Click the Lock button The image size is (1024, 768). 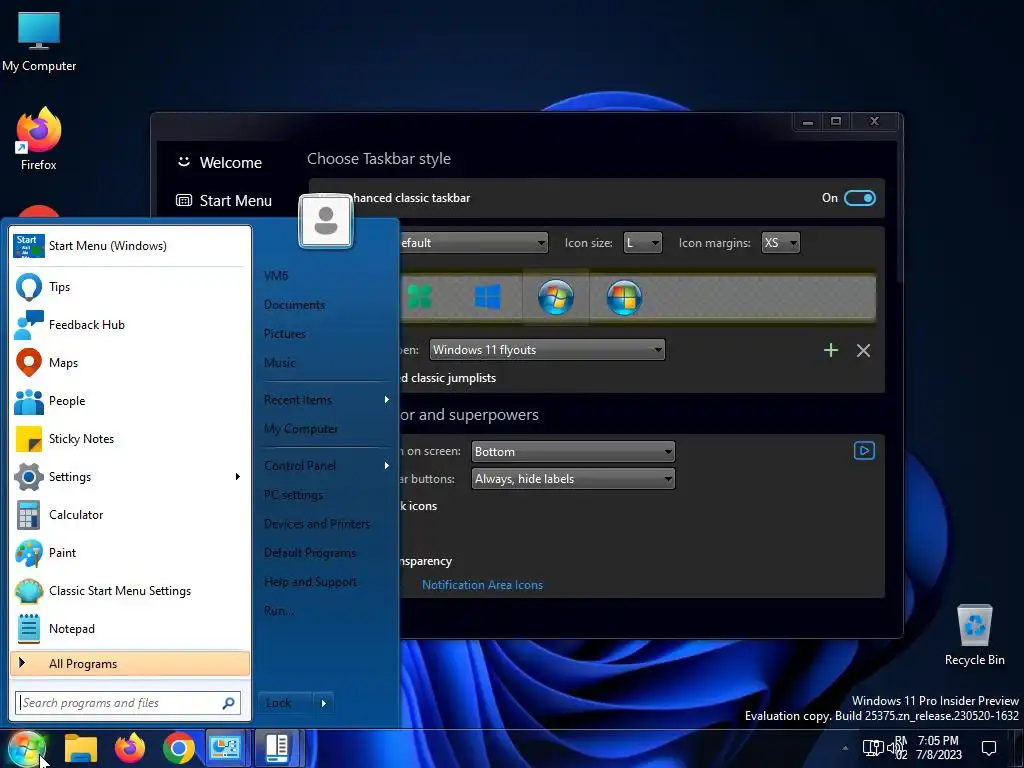click(287, 703)
